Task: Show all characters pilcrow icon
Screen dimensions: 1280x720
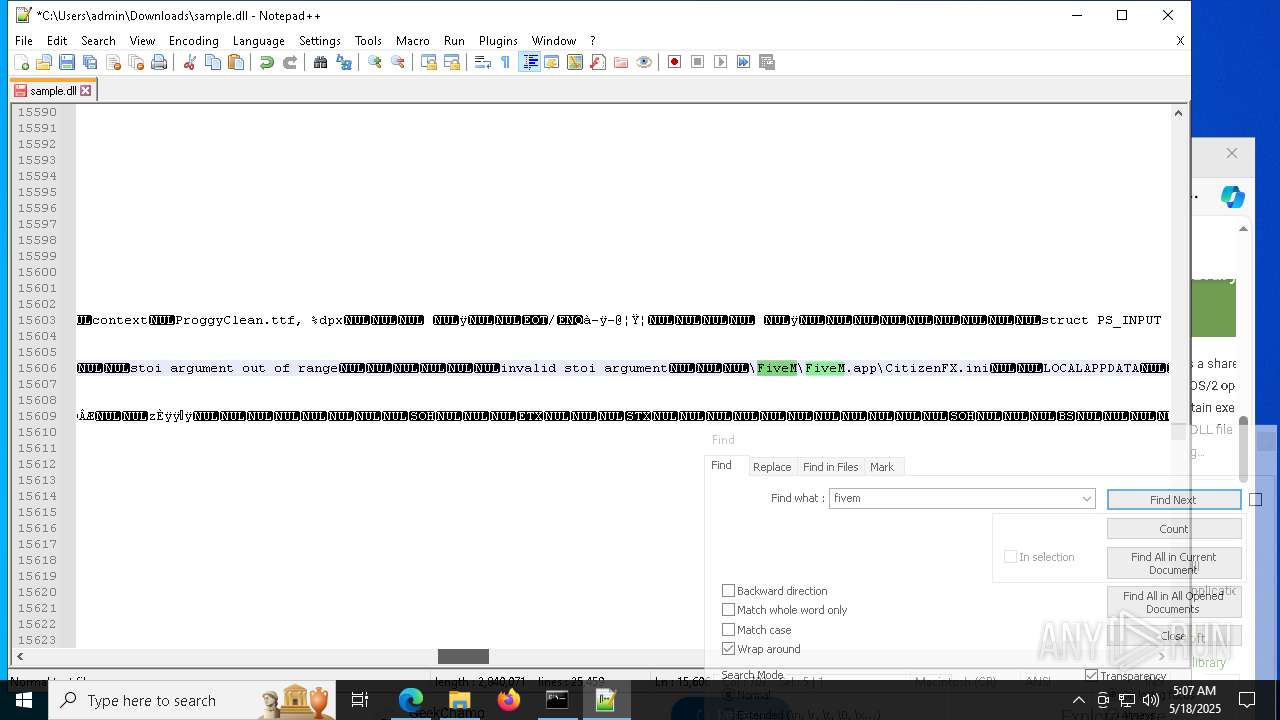Action: (505, 62)
